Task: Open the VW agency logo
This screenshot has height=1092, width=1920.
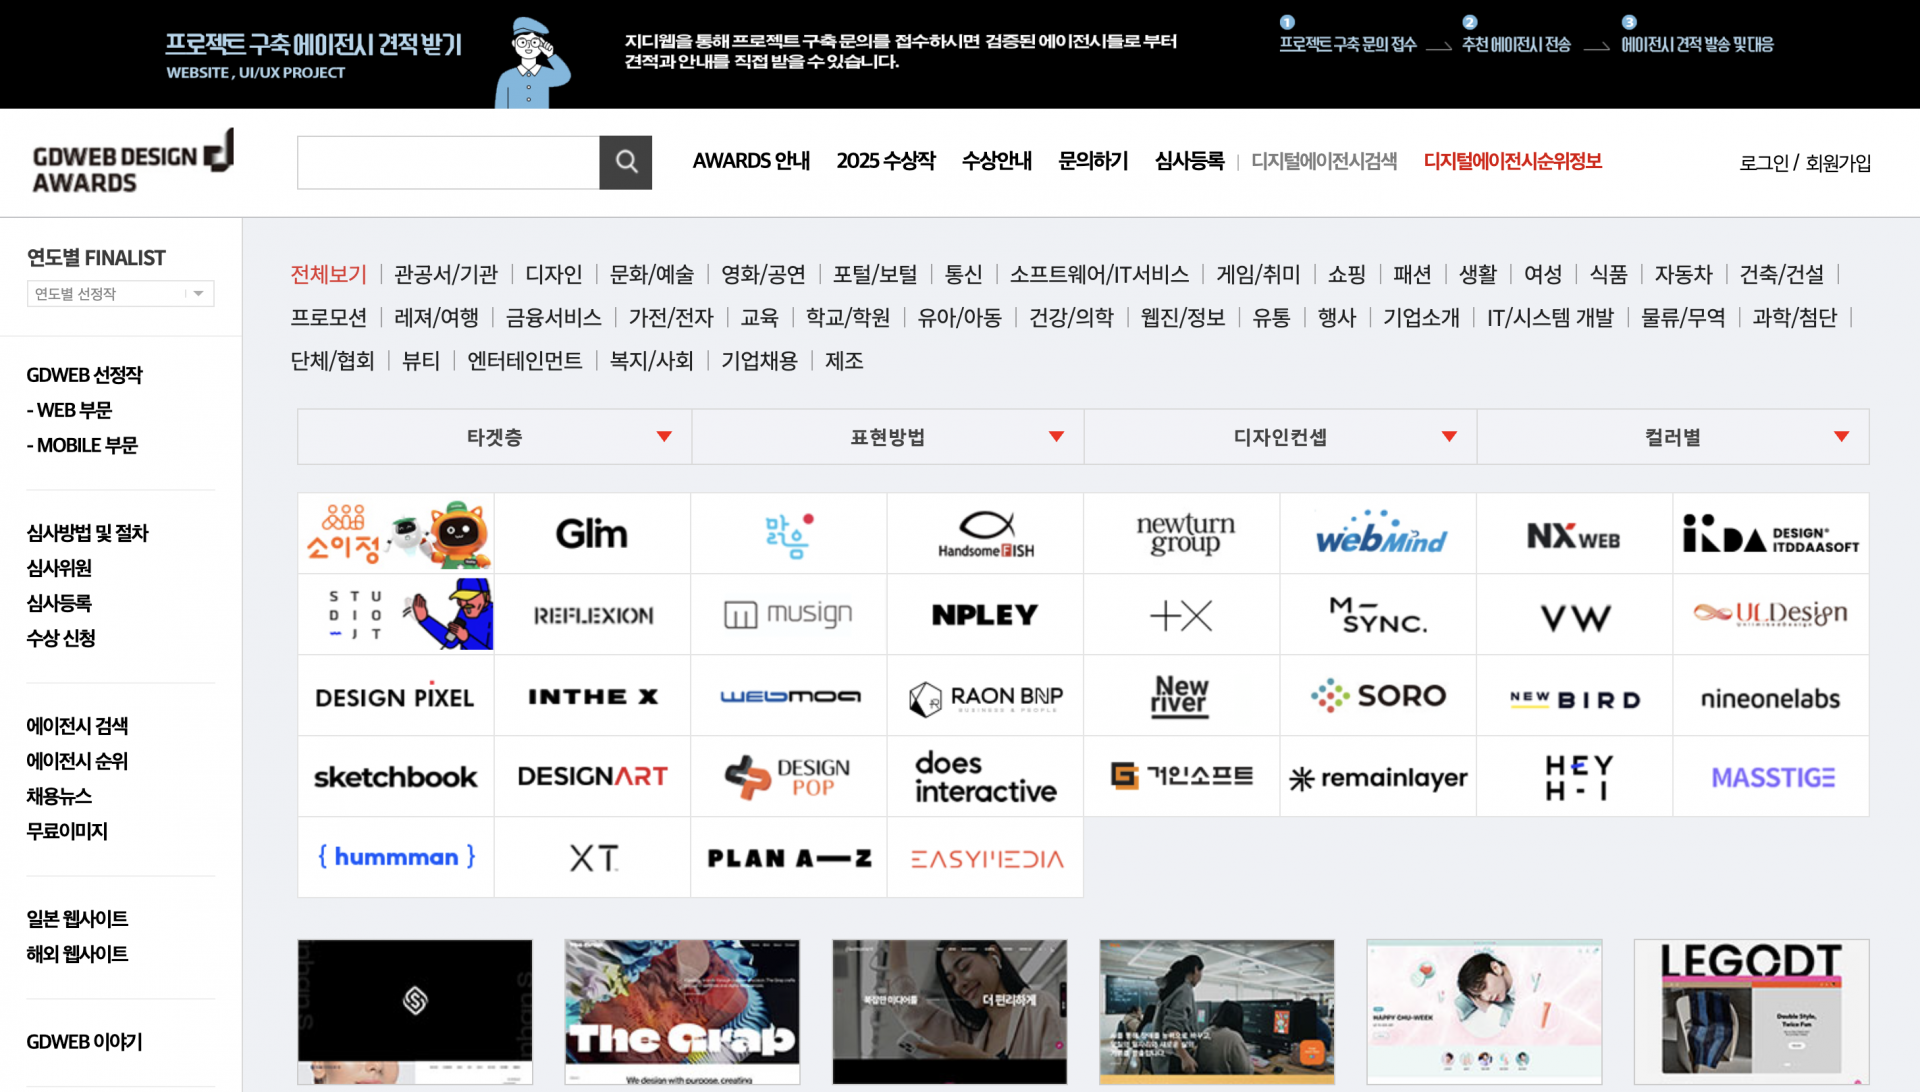Action: click(x=1575, y=615)
